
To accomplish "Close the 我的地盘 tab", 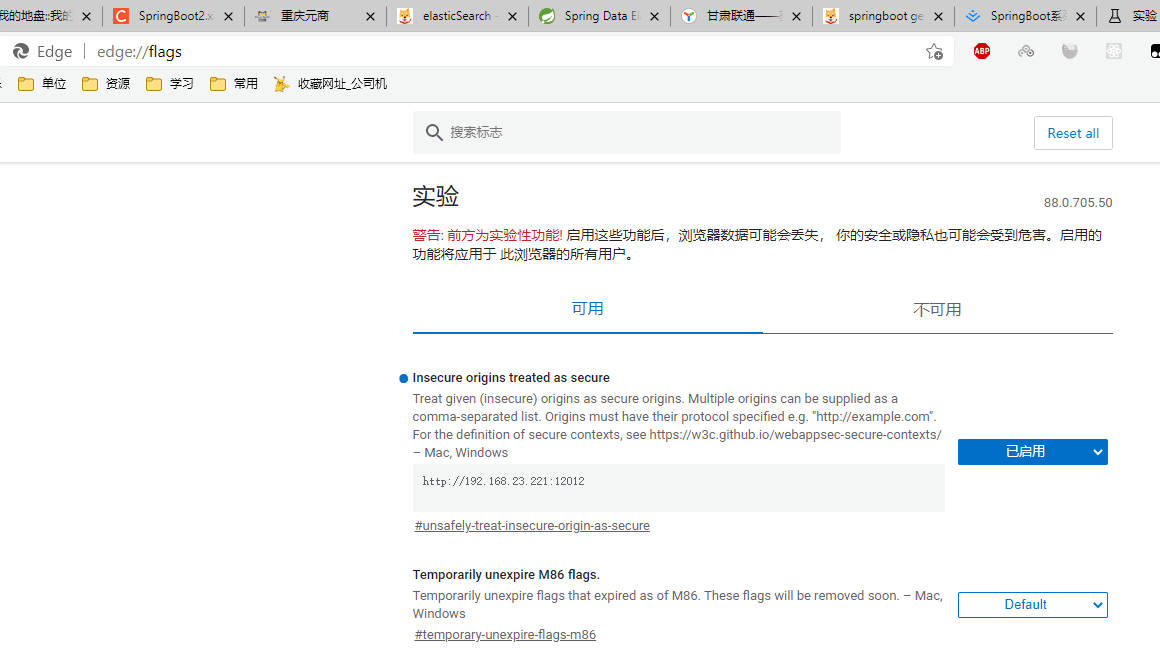I will coord(86,16).
